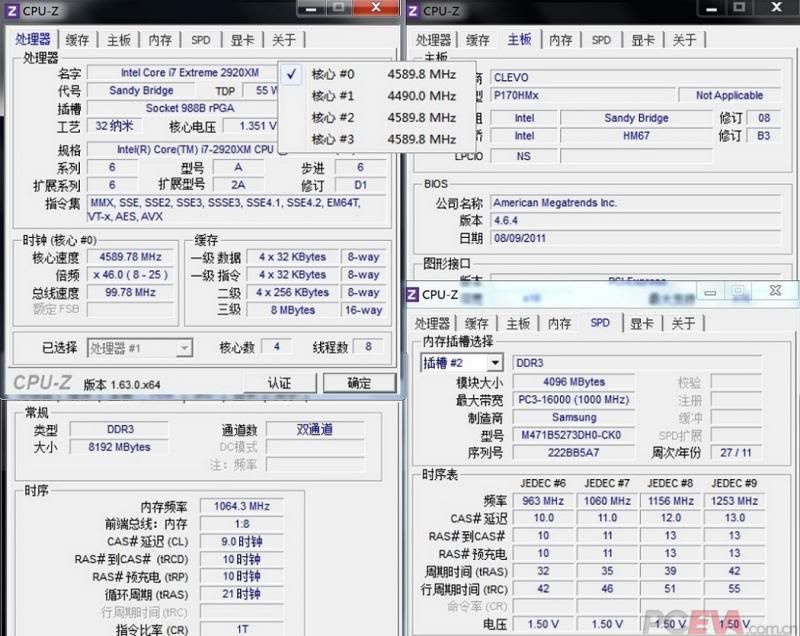This screenshot has width=800, height=636.
Task: Click the BIOS version value 4.6.4
Action: pyautogui.click(x=635, y=220)
